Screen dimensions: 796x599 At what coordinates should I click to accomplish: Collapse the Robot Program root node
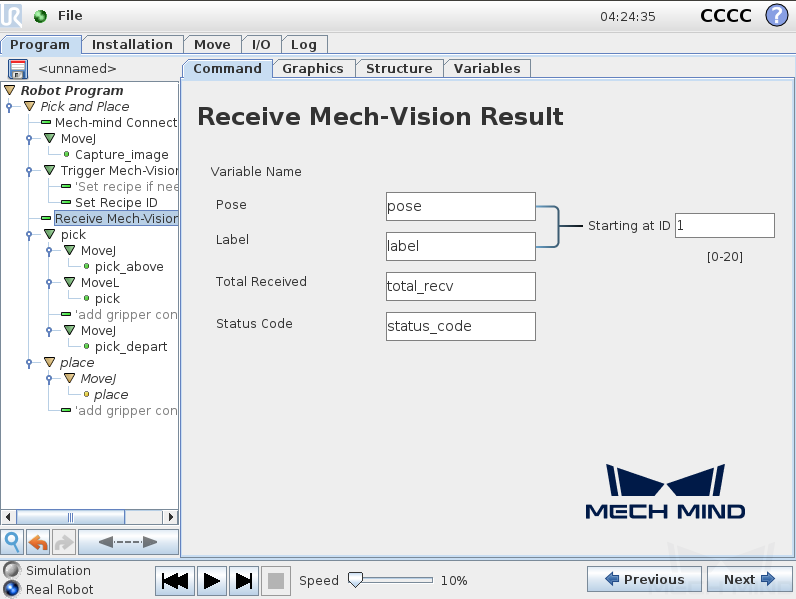click(10, 90)
